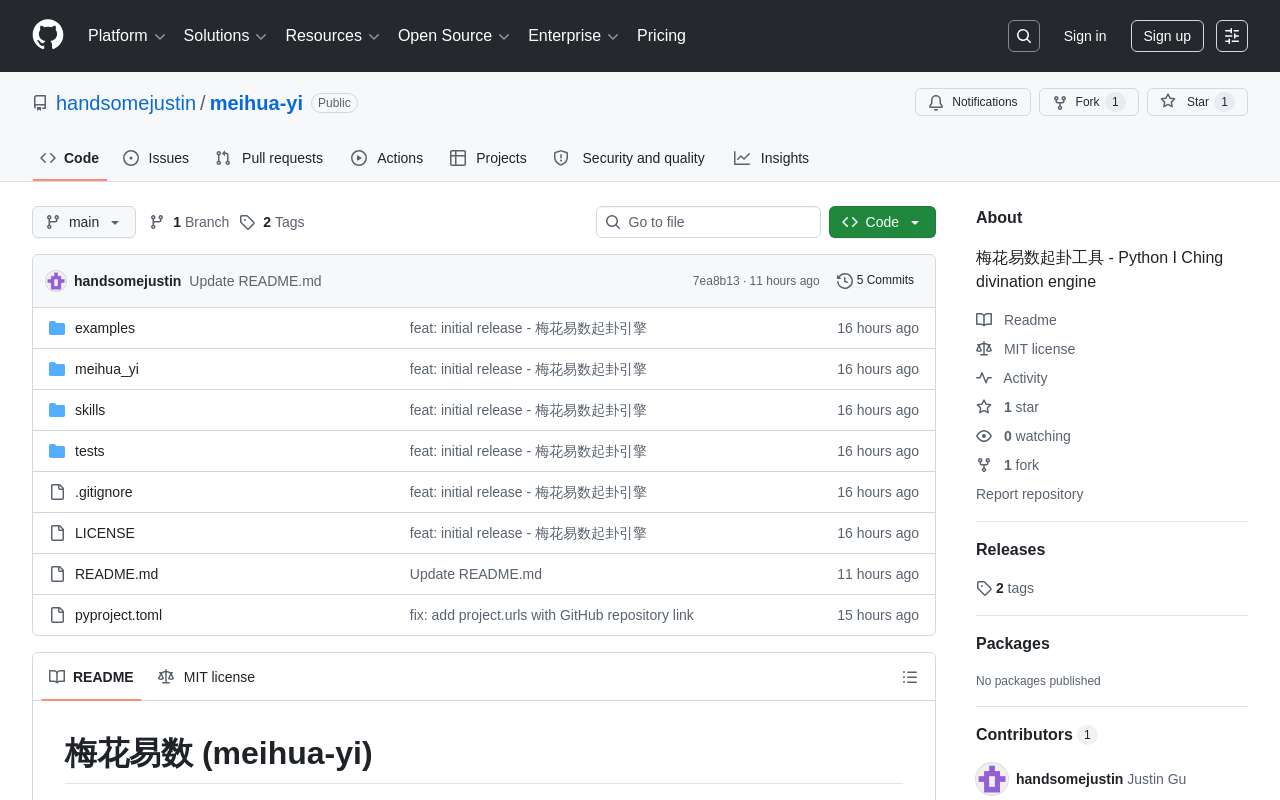The image size is (1280, 800).
Task: Click the star icon beside 1 star
Action: click(x=984, y=407)
